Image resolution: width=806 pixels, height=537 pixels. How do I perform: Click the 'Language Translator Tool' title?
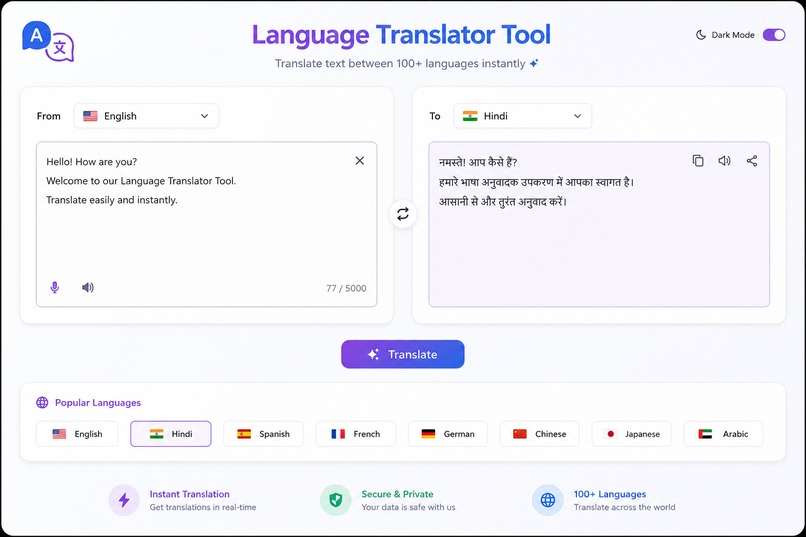pyautogui.click(x=401, y=35)
